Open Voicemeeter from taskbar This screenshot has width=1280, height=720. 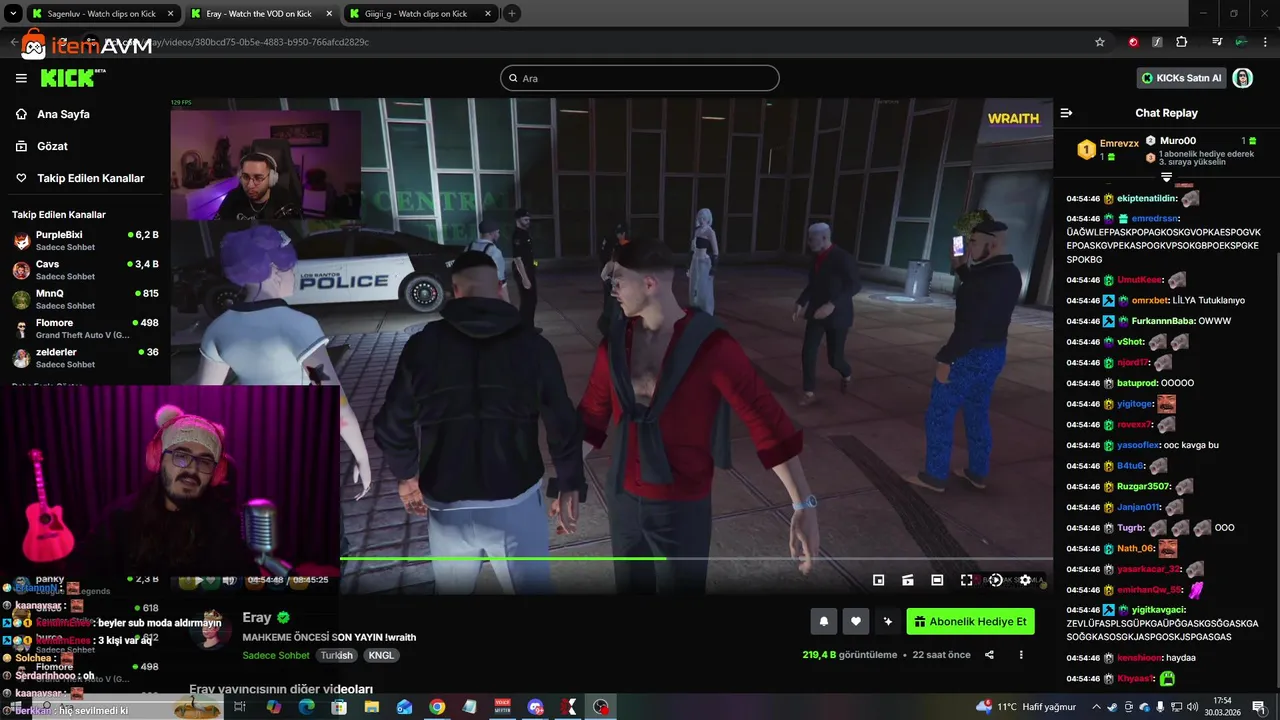tap(502, 707)
